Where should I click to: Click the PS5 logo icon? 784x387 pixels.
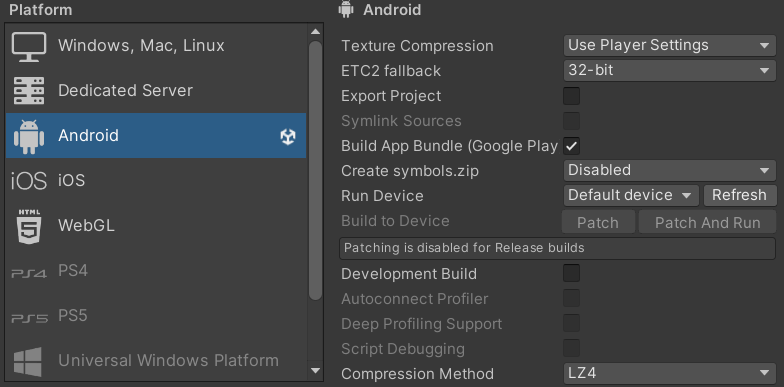(29, 318)
